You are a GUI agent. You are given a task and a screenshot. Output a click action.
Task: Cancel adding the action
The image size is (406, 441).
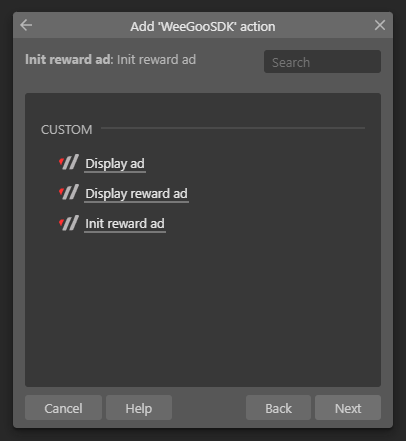[x=63, y=408]
